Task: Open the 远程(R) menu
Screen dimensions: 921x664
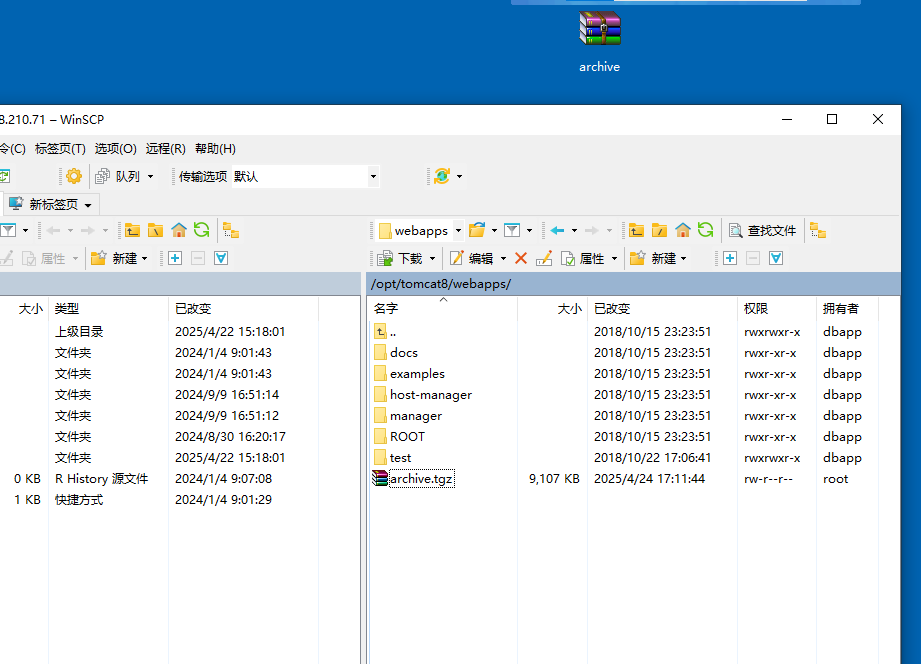Action: 165,148
